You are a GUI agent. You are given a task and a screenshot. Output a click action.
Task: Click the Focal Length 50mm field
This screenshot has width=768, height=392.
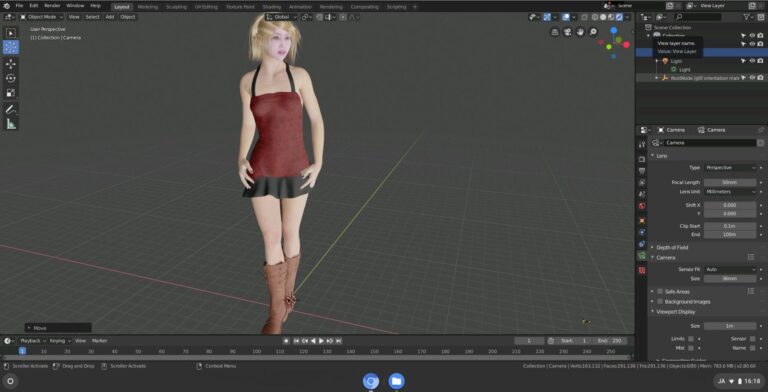point(730,182)
